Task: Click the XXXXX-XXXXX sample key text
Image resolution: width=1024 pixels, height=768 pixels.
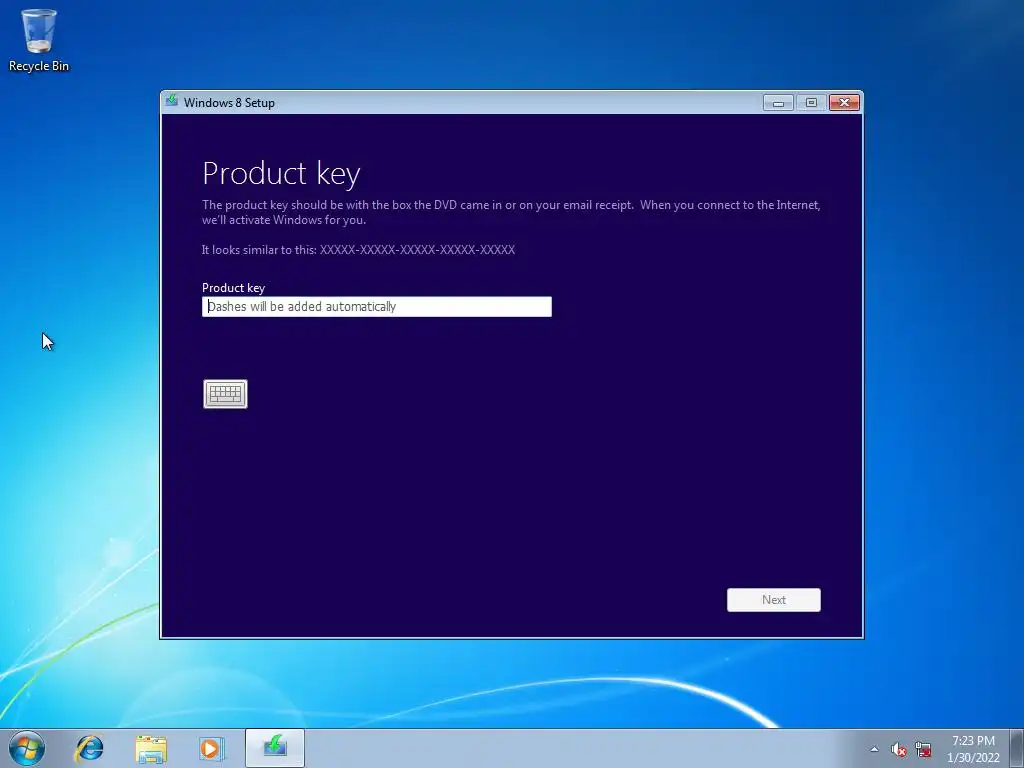Action: click(x=417, y=249)
